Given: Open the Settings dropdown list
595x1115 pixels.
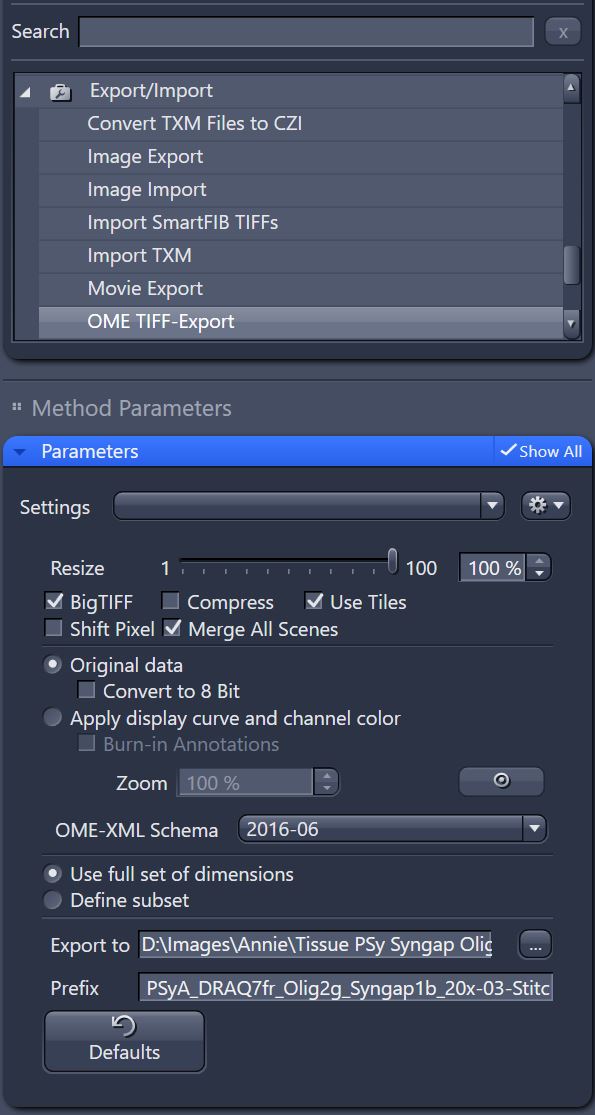Looking at the screenshot, I should 309,506.
